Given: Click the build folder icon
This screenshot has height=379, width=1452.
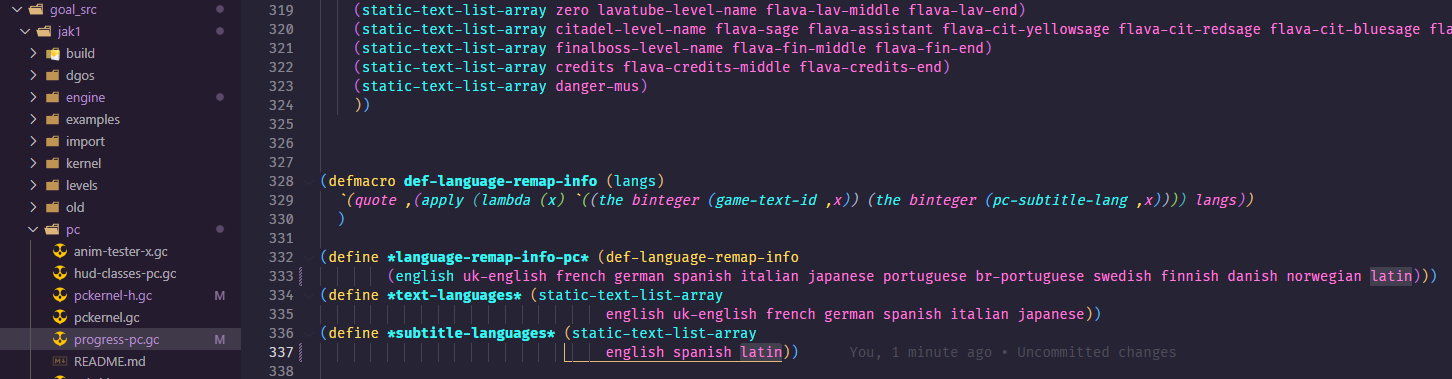Looking at the screenshot, I should point(53,54).
